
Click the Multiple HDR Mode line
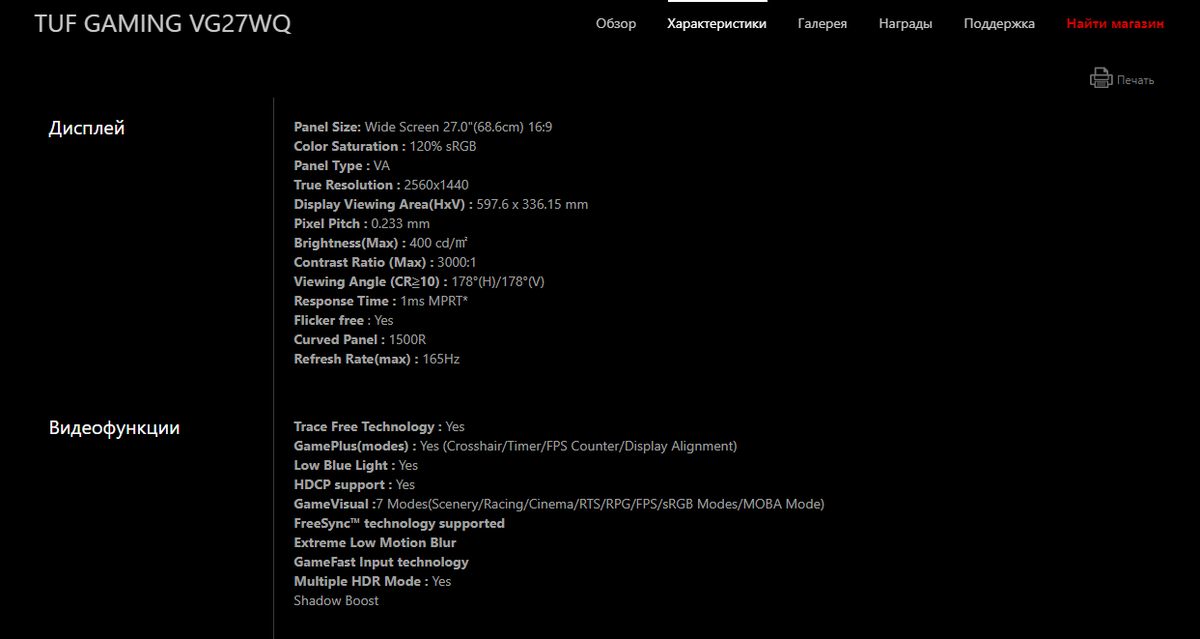tap(373, 581)
